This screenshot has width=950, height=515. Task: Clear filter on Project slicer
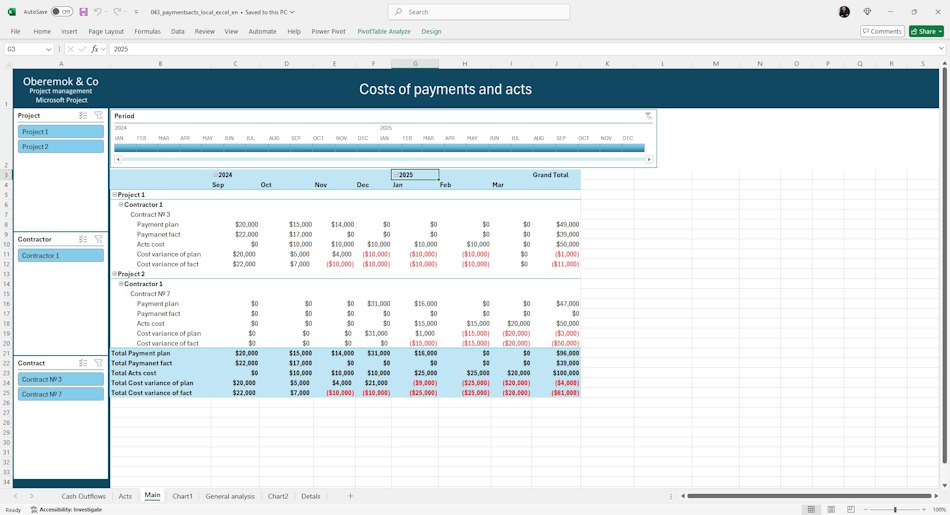pyautogui.click(x=98, y=115)
